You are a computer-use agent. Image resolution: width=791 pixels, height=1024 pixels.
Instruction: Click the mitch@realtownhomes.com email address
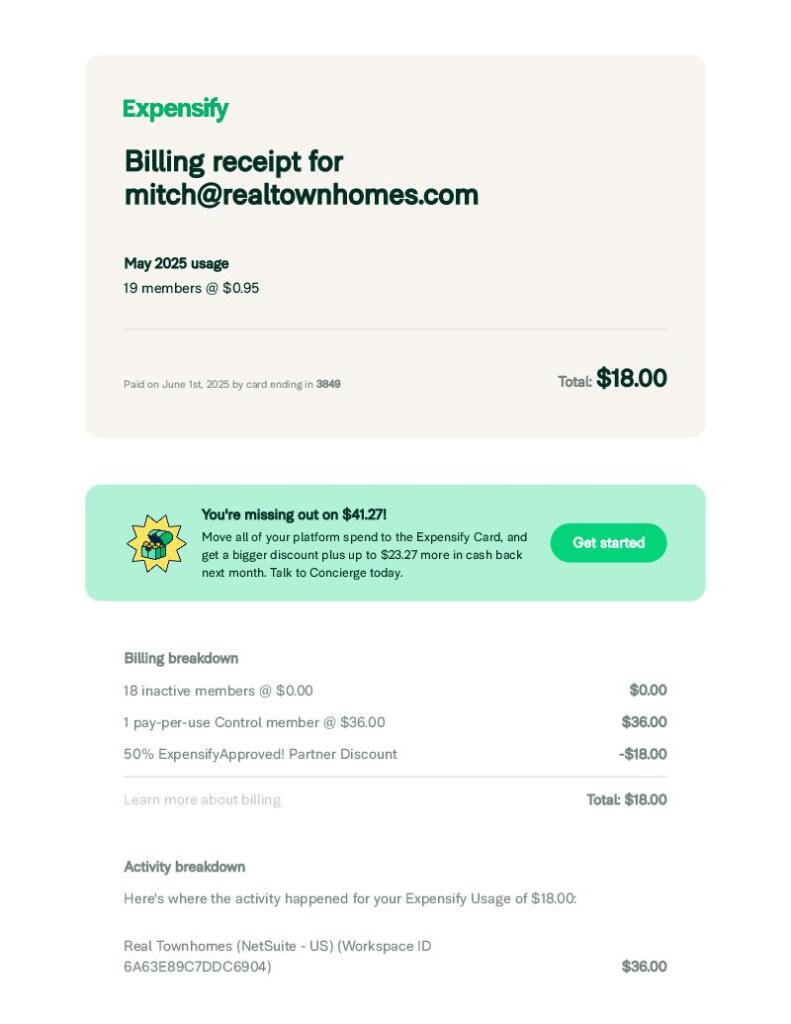tap(301, 195)
